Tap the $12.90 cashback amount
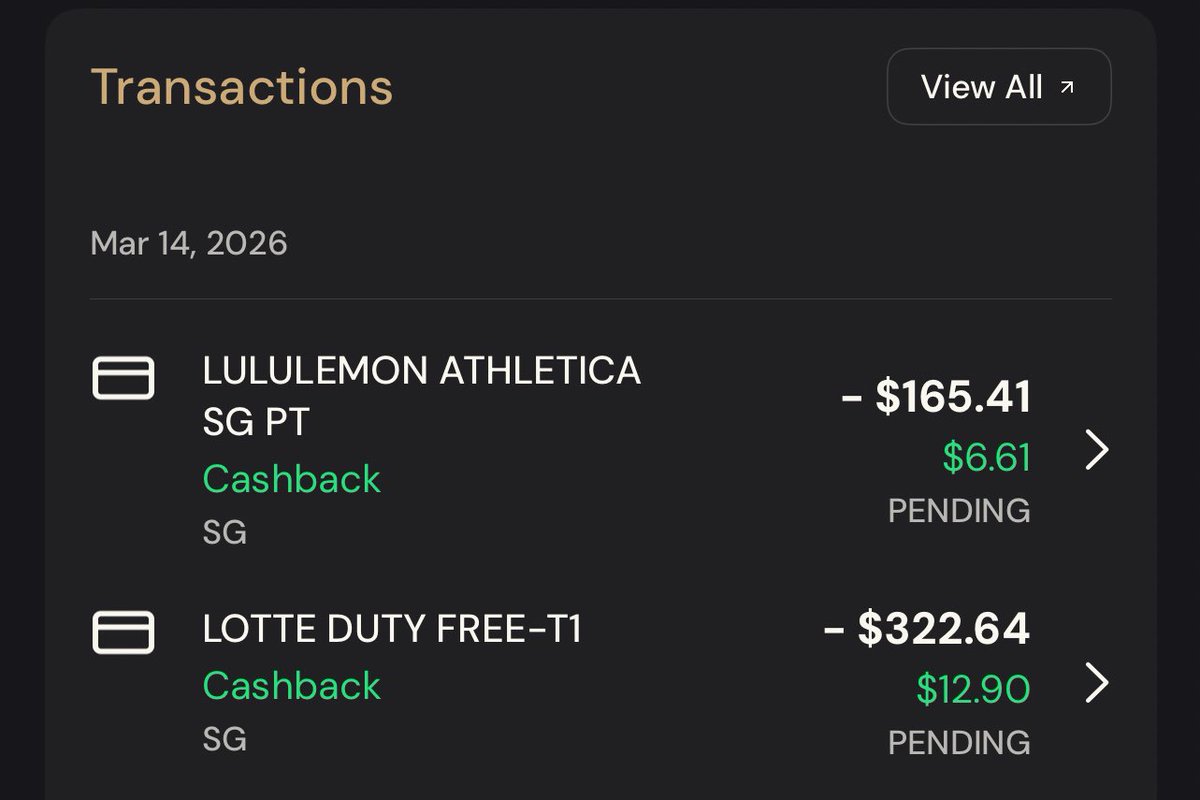The image size is (1200, 800). click(x=973, y=689)
